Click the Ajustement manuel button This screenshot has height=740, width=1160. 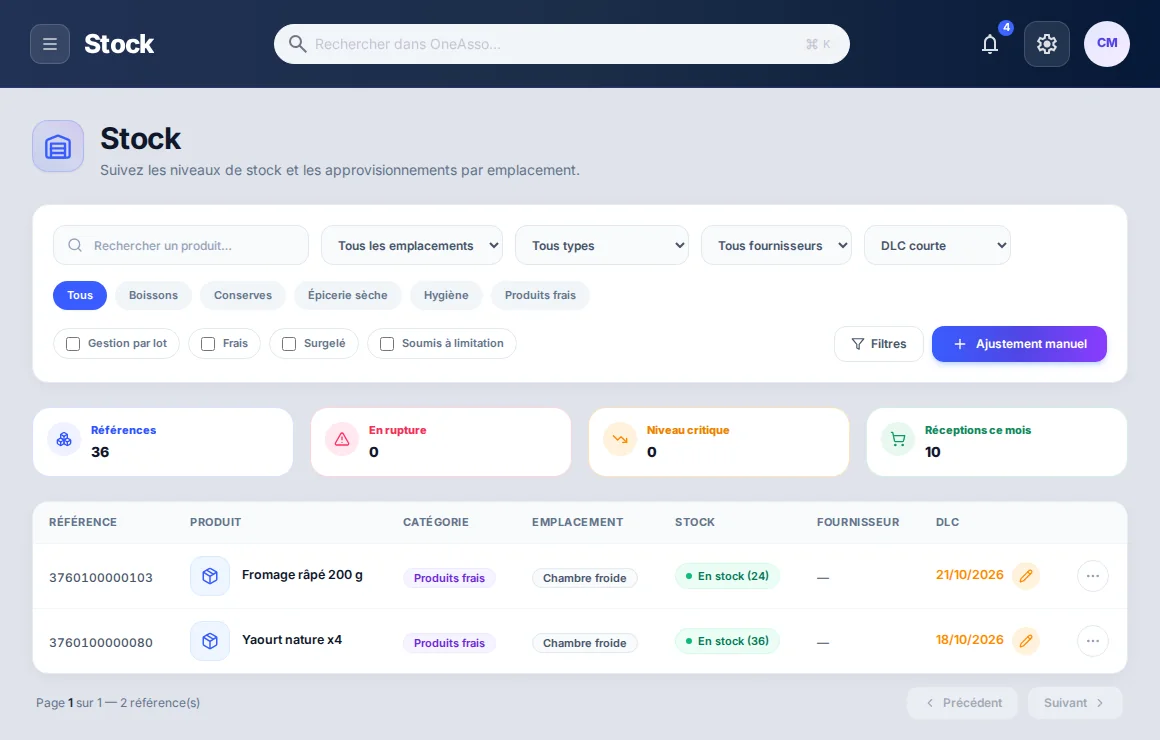coord(1019,344)
